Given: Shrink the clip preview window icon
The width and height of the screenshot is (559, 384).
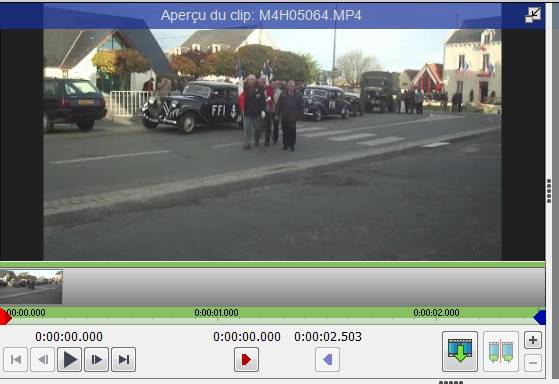Looking at the screenshot, I should pyautogui.click(x=533, y=15).
